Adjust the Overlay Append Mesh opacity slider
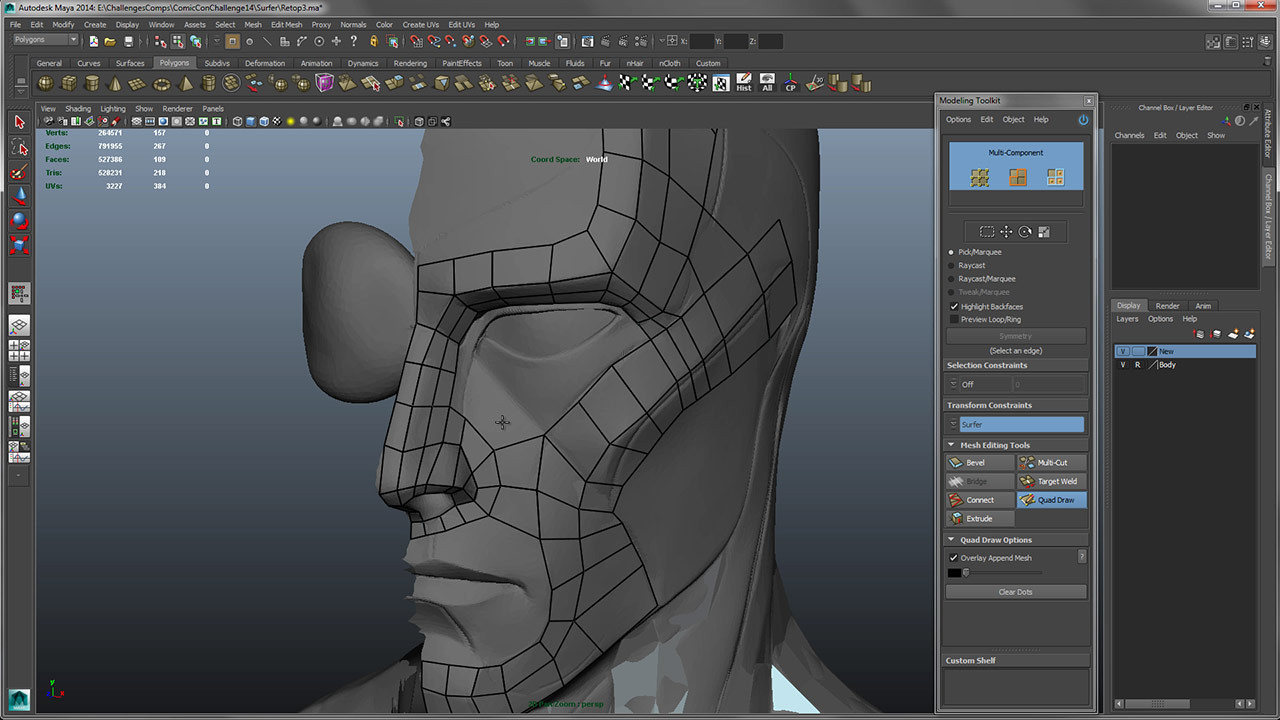This screenshot has height=720, width=1280. (x=966, y=571)
